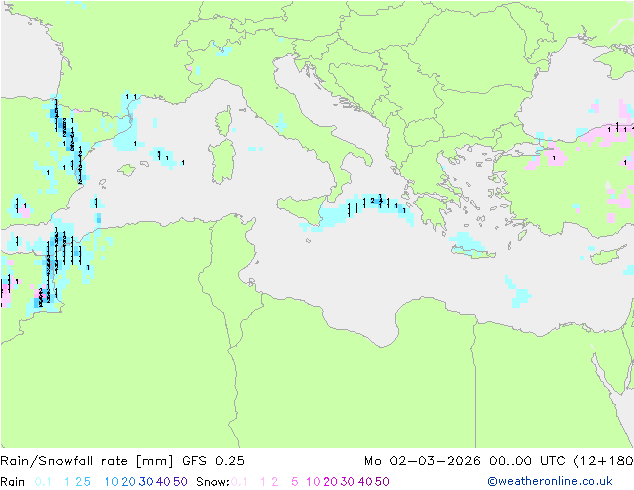Viewport: 634px width, 490px height.
Task: Choose the Snow 50 legend value
Action: [x=382, y=482]
